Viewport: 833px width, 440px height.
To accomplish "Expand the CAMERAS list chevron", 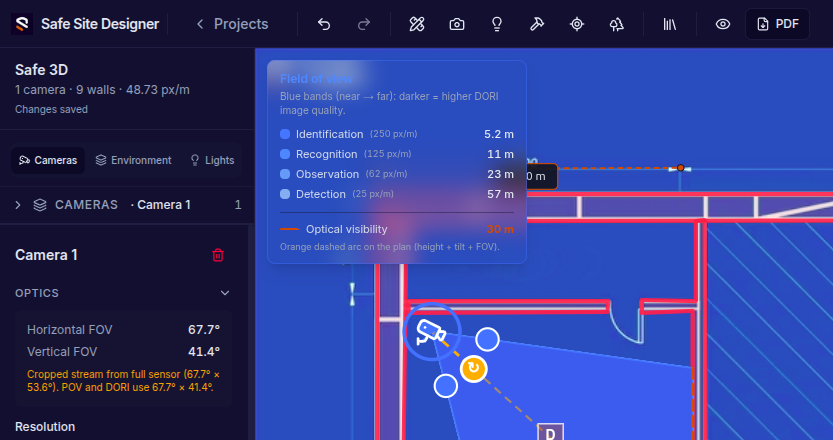I will [x=18, y=205].
